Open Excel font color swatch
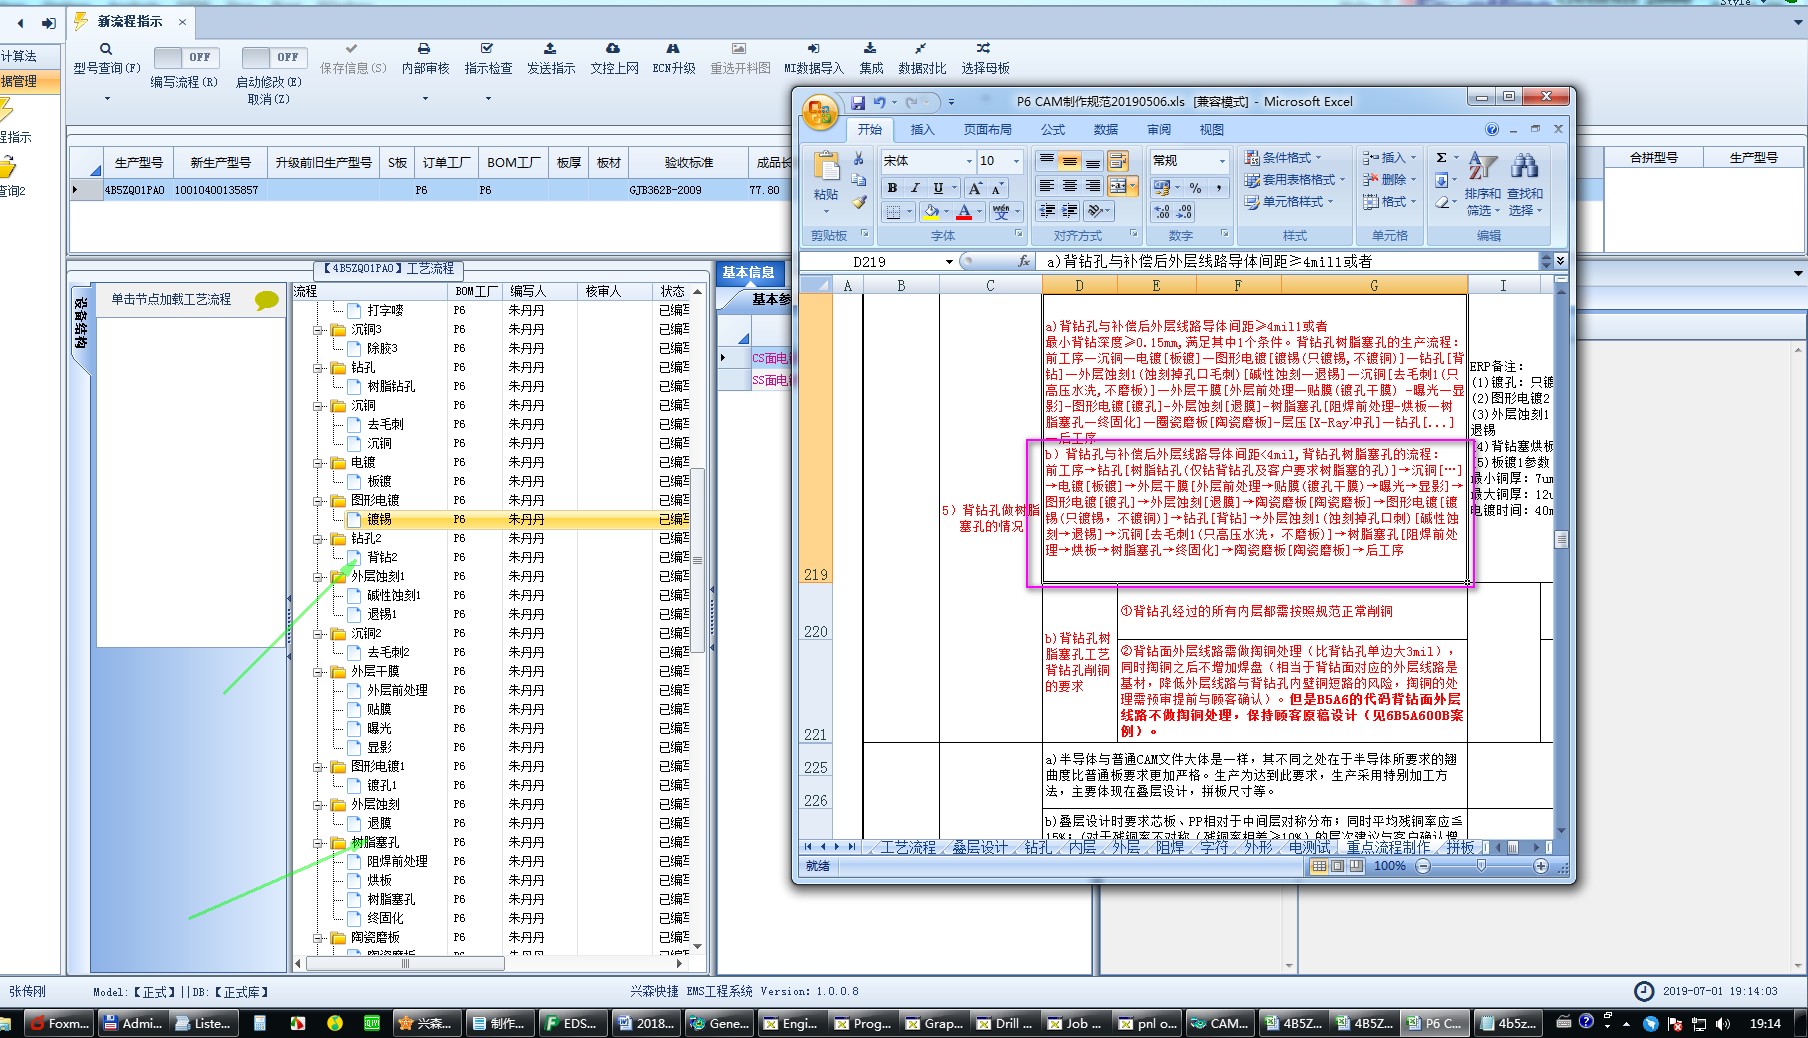The width and height of the screenshot is (1808, 1038). [x=964, y=212]
